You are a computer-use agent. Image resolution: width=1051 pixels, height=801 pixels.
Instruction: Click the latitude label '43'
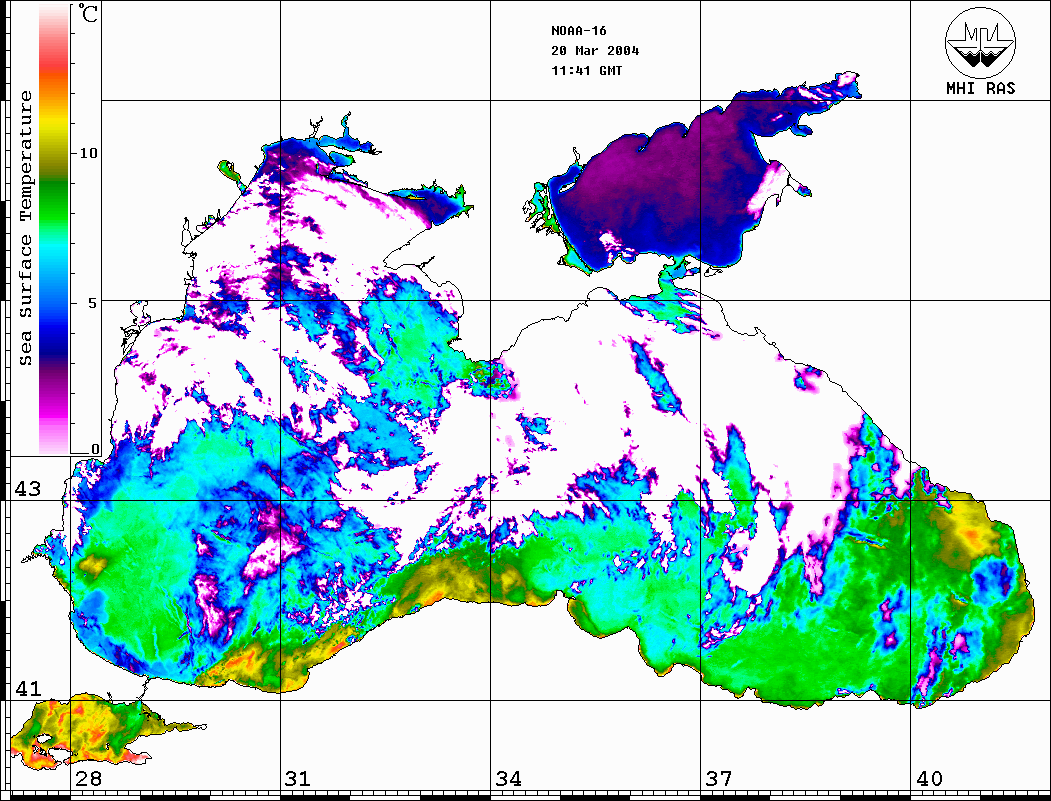click(27, 489)
